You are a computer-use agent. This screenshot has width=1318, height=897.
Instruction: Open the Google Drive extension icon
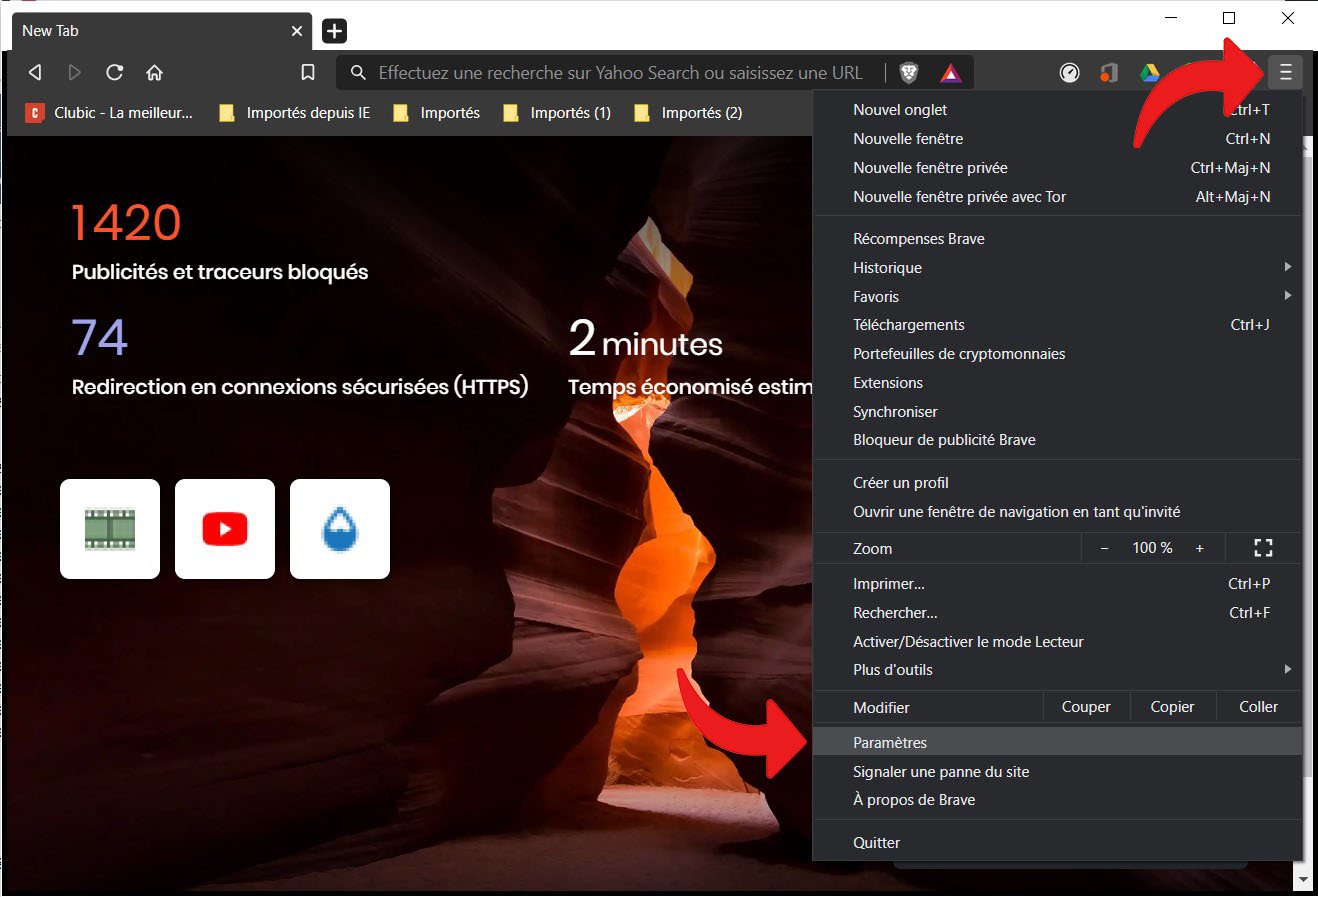tap(1150, 72)
